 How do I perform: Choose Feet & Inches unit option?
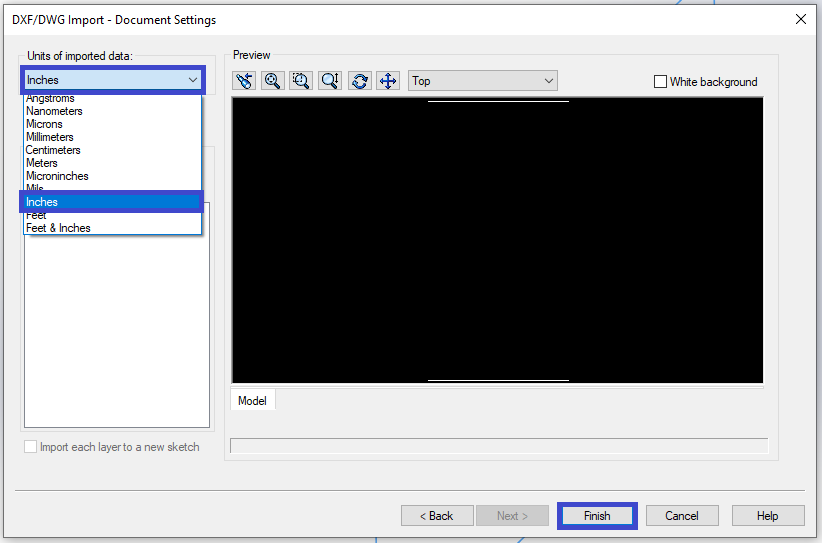coord(112,228)
